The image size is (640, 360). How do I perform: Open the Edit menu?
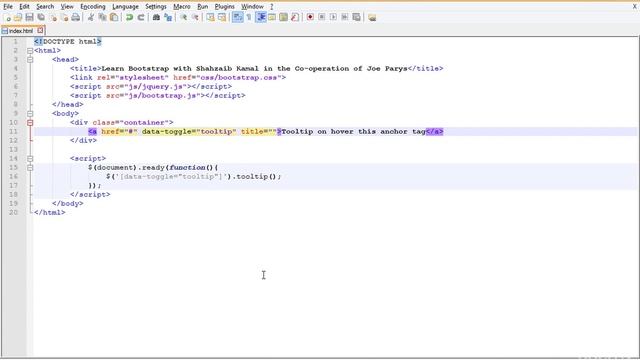(24, 7)
